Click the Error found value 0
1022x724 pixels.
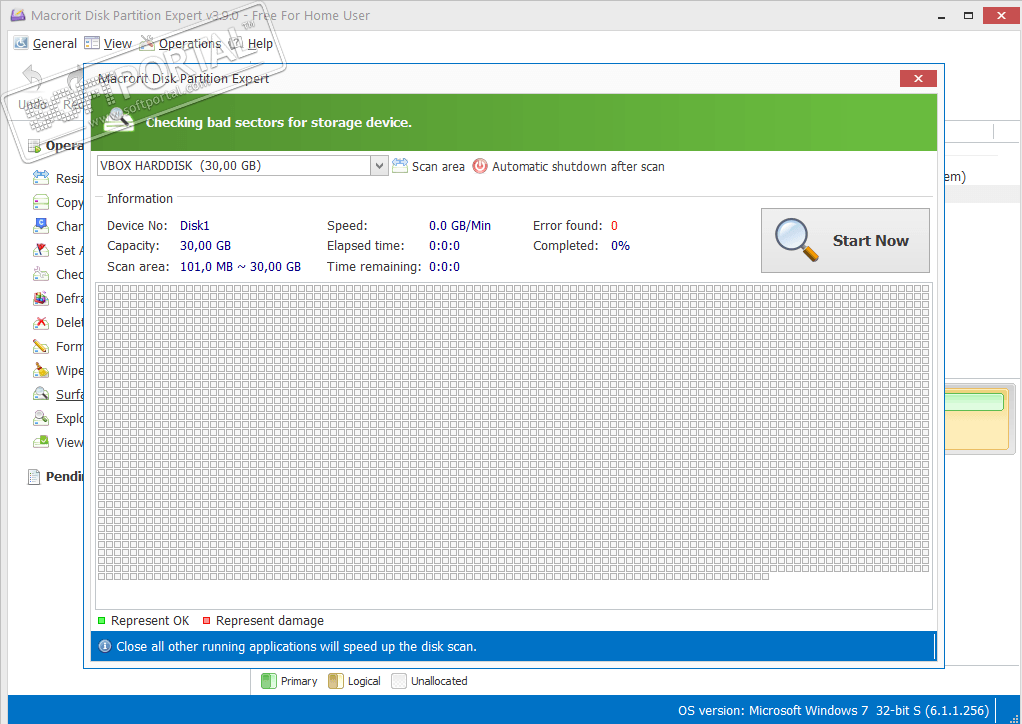coord(614,225)
